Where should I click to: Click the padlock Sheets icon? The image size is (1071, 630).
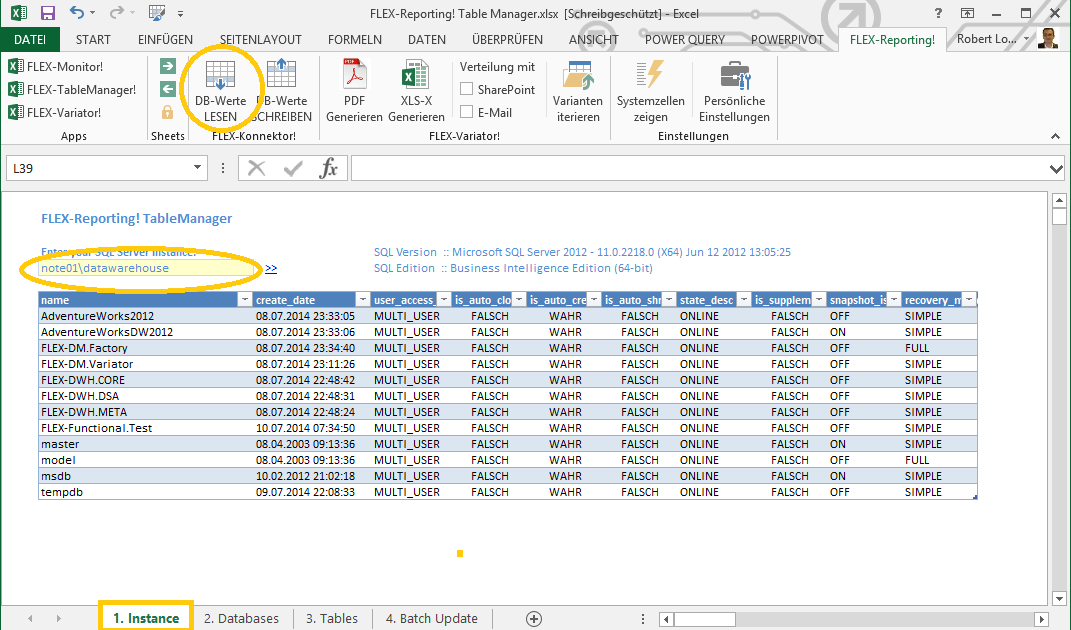(168, 112)
